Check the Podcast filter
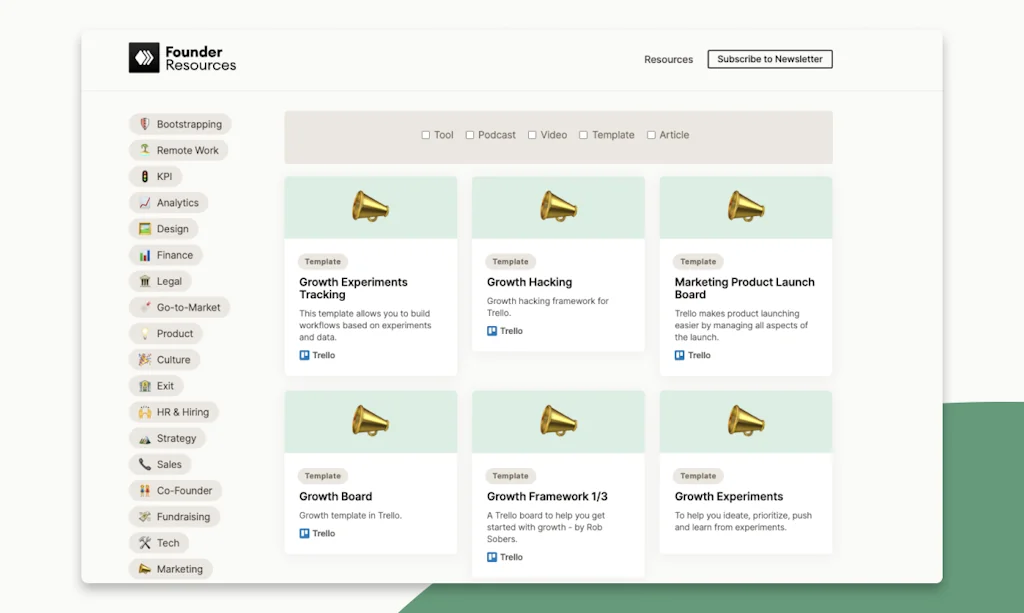This screenshot has height=613, width=1024. pos(472,134)
